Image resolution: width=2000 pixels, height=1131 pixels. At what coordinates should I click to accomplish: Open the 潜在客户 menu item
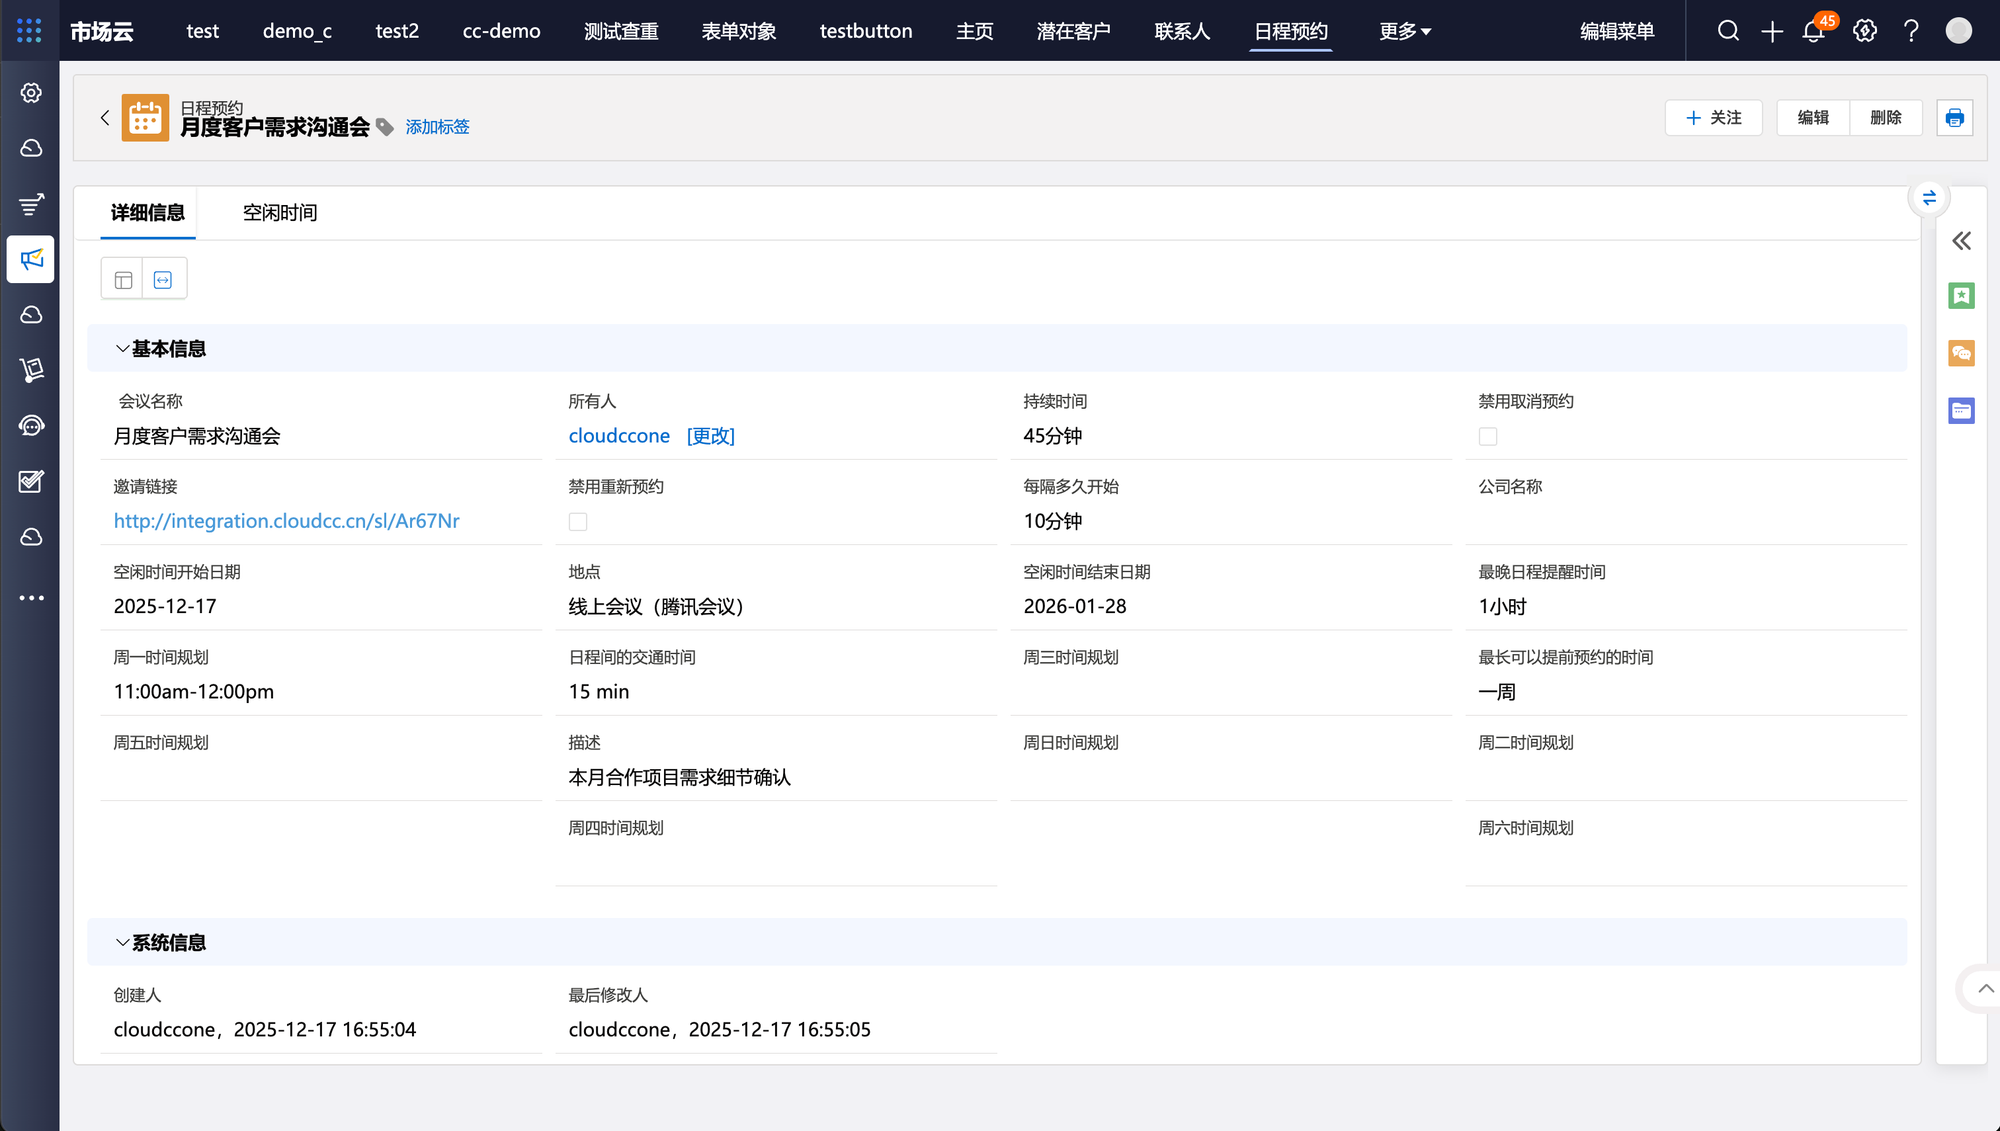(1073, 31)
